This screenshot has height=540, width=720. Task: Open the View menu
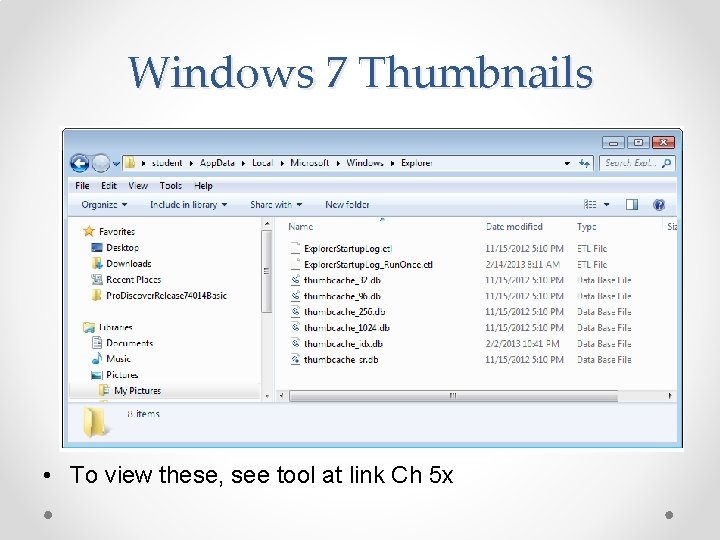pyautogui.click(x=138, y=186)
